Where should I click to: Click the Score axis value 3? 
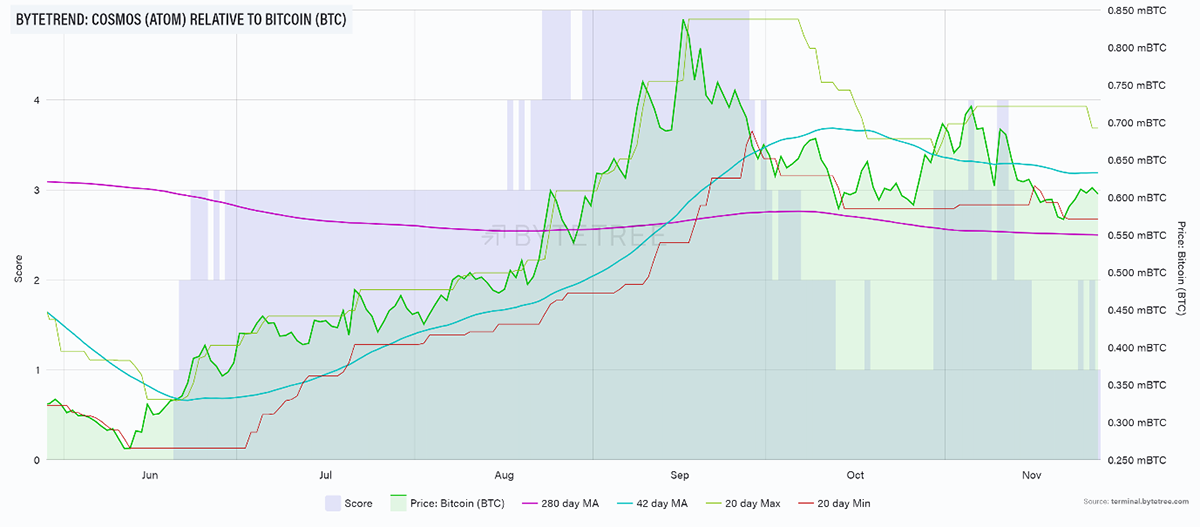[37, 190]
